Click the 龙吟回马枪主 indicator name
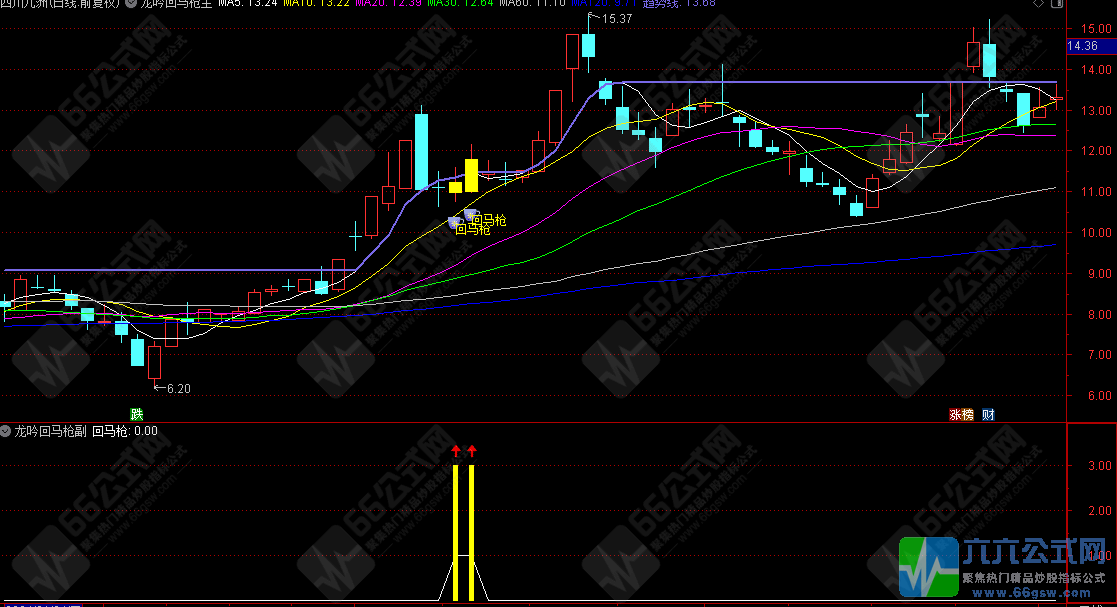 (x=176, y=4)
